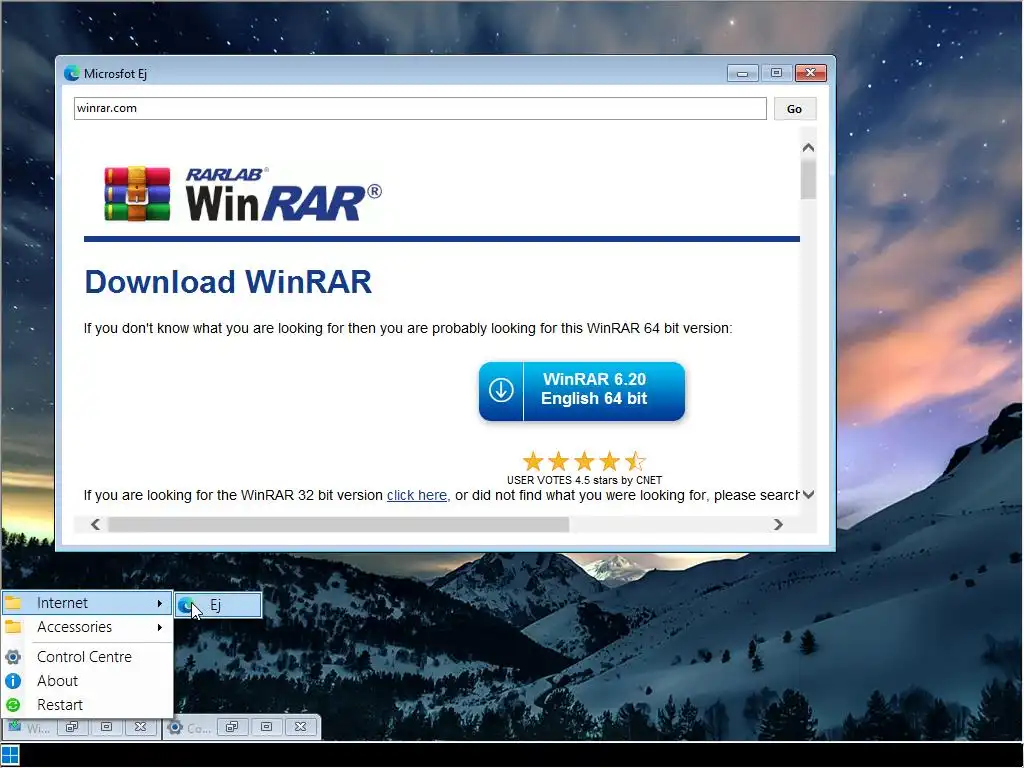Click the Edge icon in browser title bar

pos(72,73)
